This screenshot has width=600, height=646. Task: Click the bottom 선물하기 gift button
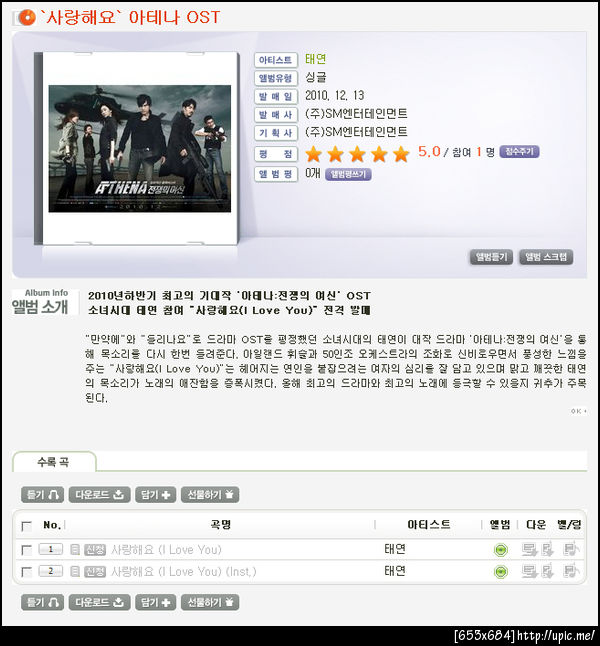pyautogui.click(x=210, y=602)
